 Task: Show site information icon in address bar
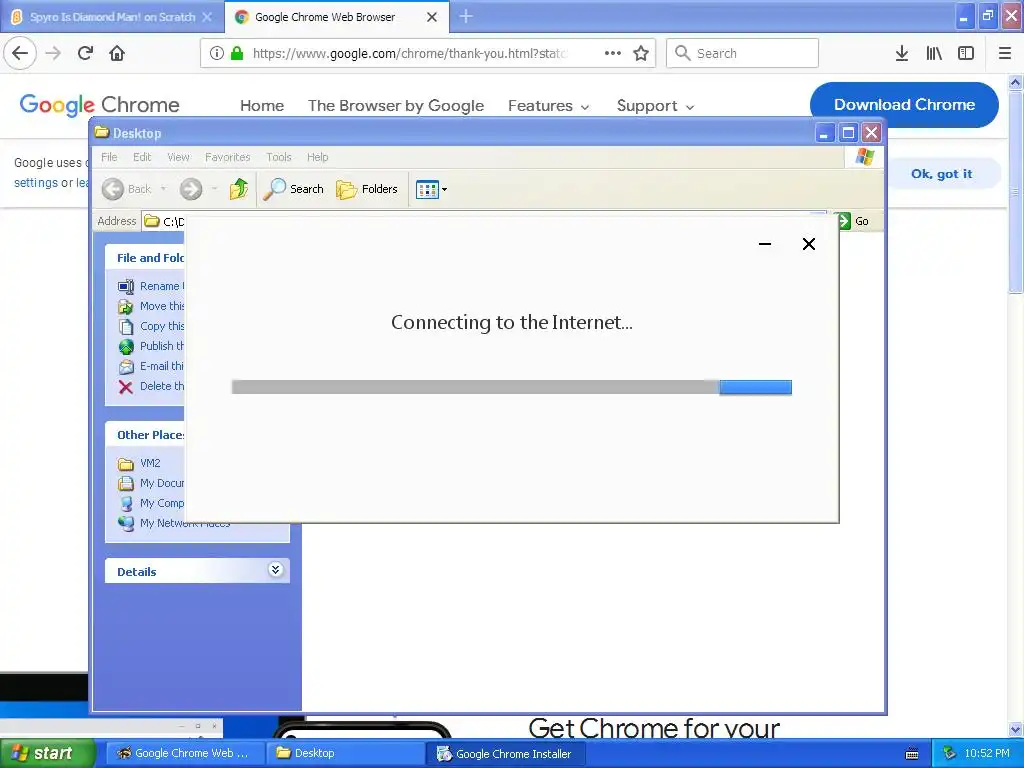click(217, 53)
